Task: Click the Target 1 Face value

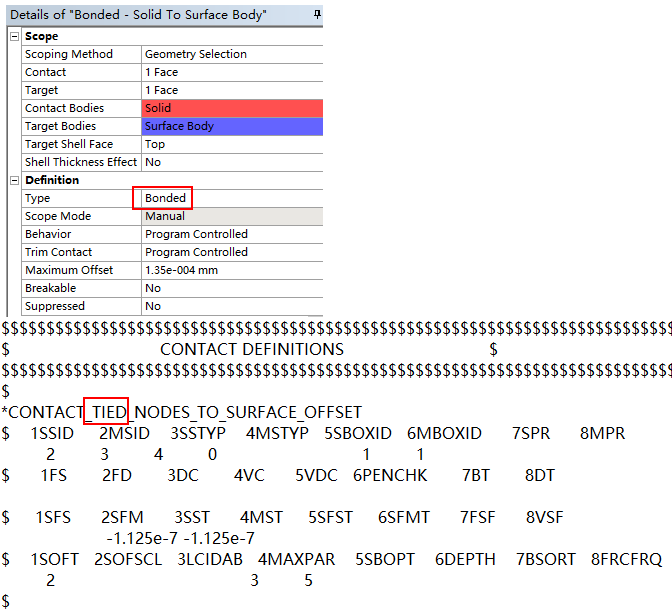Action: [232, 90]
